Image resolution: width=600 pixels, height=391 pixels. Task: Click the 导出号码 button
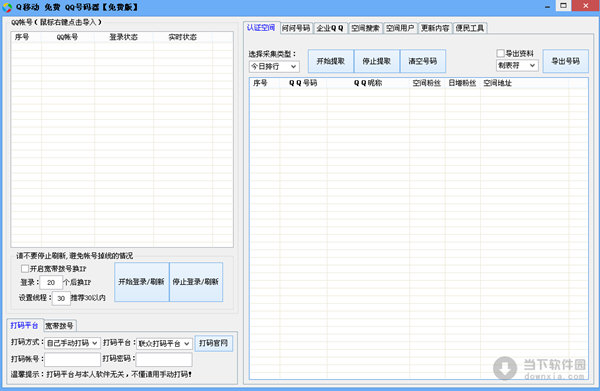click(x=566, y=61)
